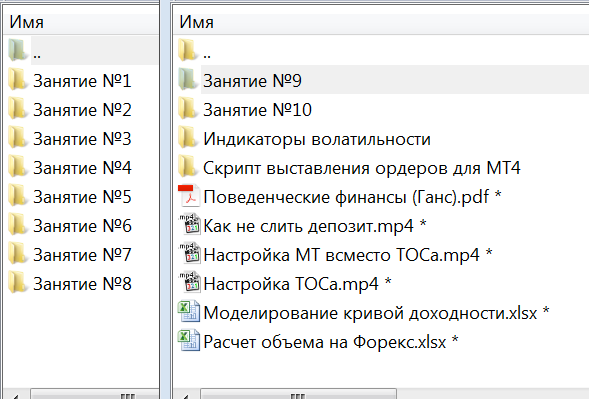This screenshot has width=589, height=399.
Task: Click the mp4 icon of Настройка ТОСа.mp4
Action: point(189,283)
